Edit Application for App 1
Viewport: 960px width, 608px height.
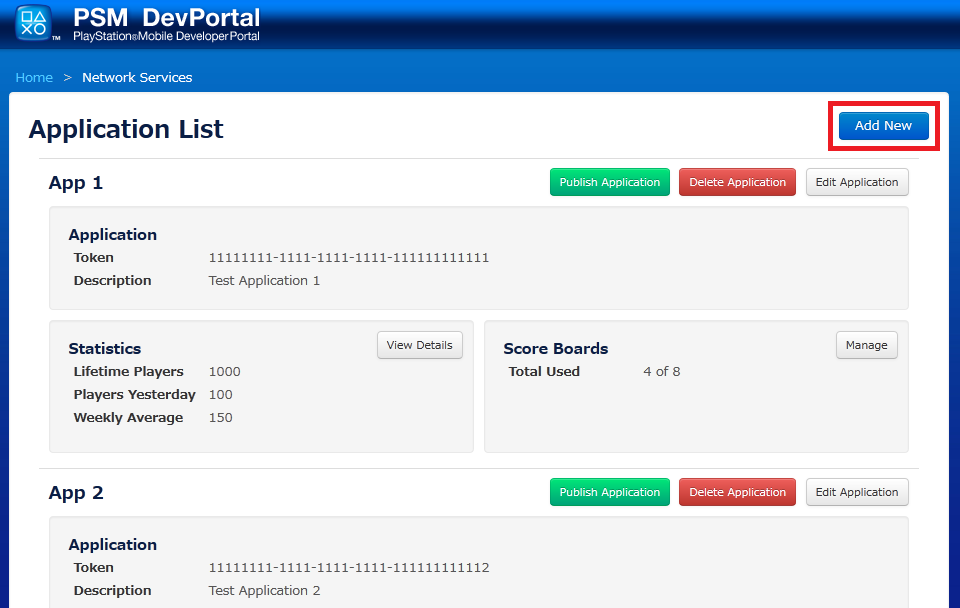point(856,182)
